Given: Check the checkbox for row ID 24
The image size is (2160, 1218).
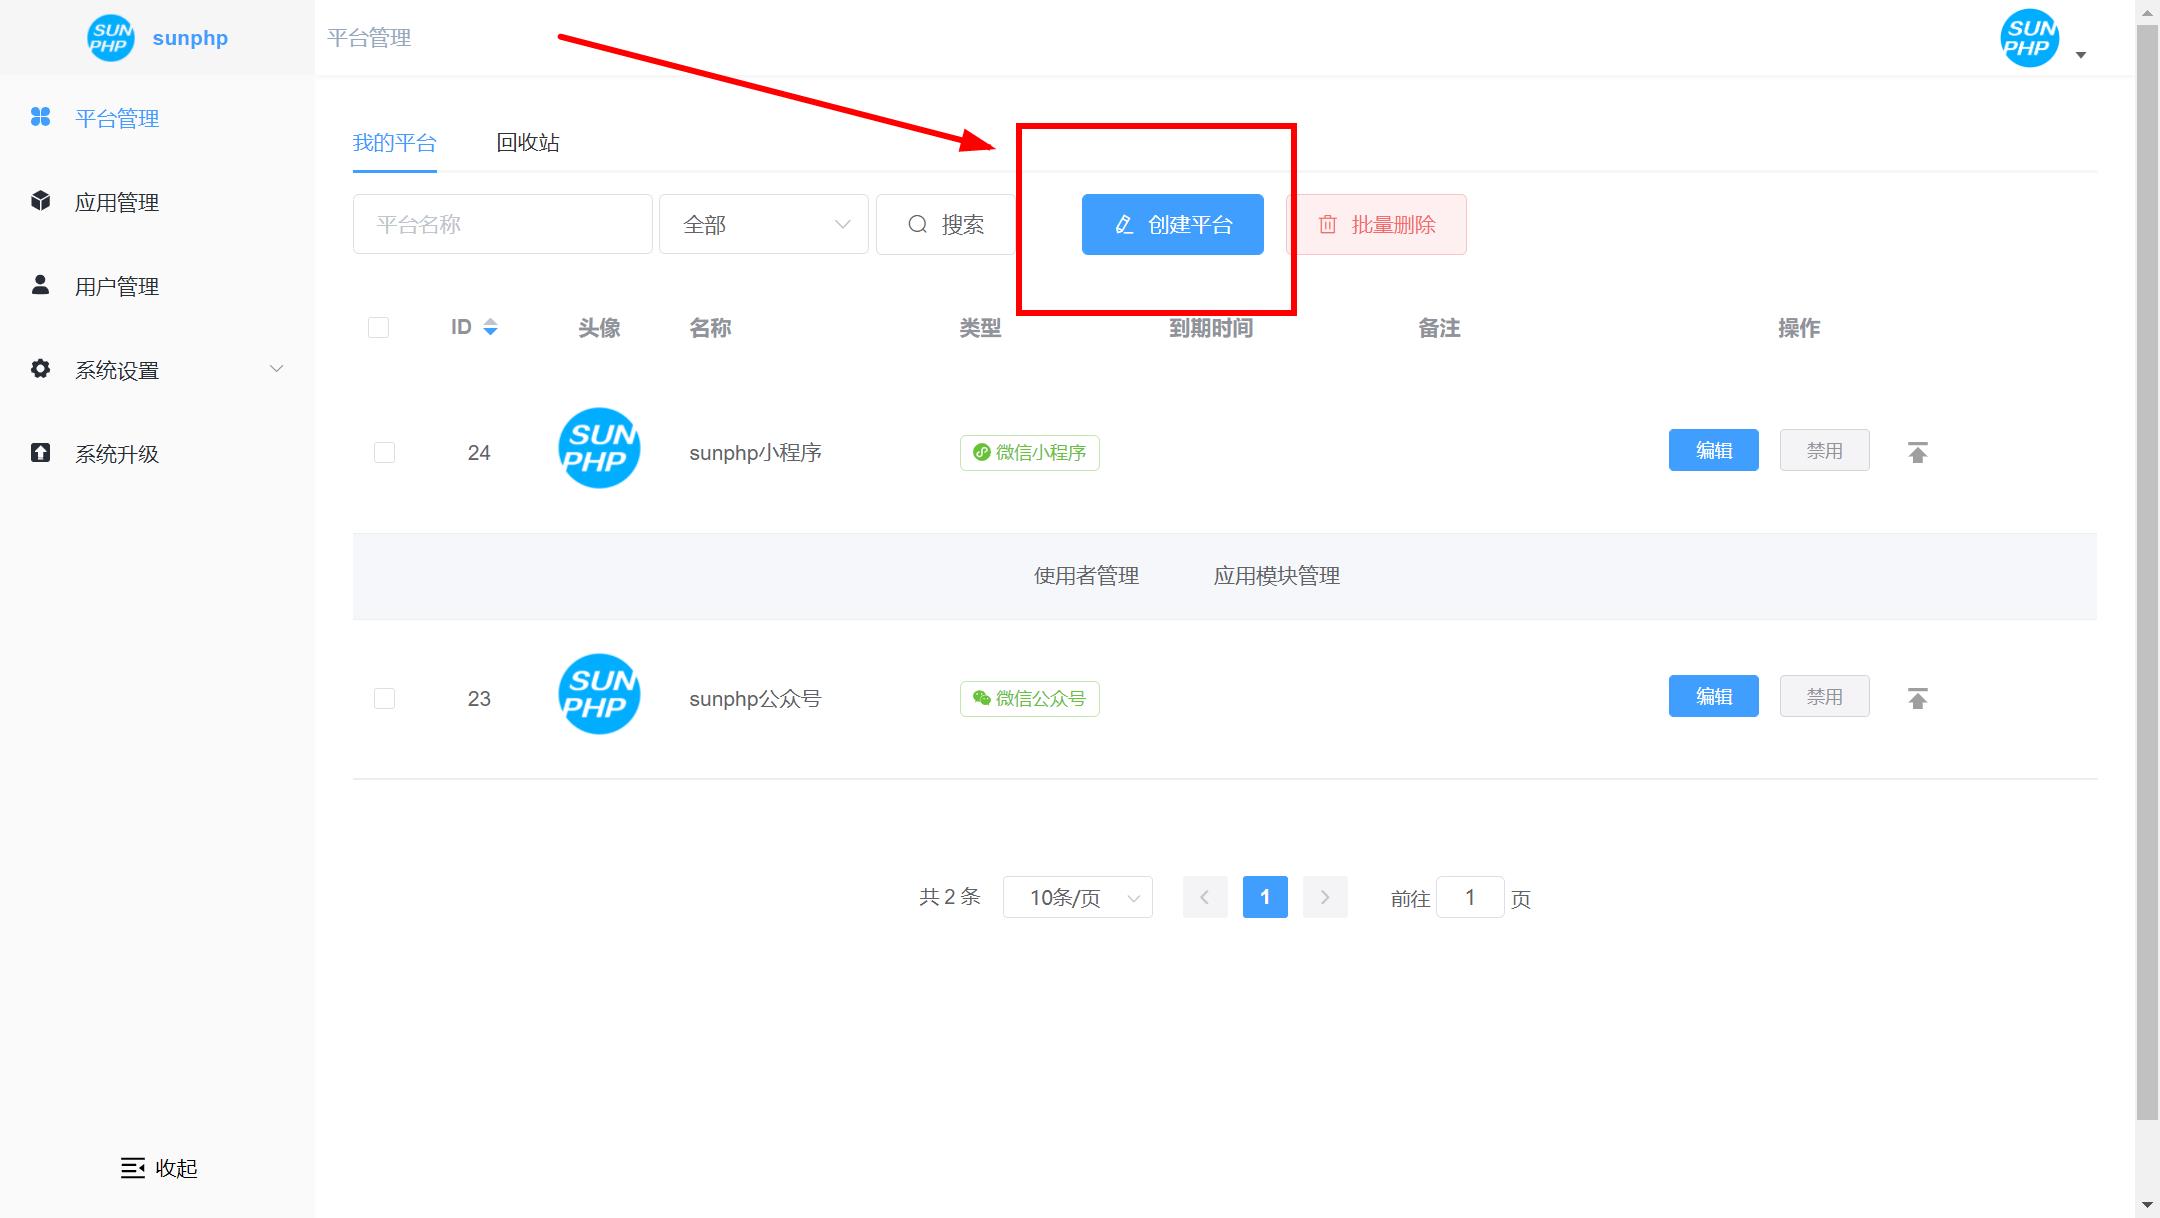Looking at the screenshot, I should pyautogui.click(x=384, y=452).
